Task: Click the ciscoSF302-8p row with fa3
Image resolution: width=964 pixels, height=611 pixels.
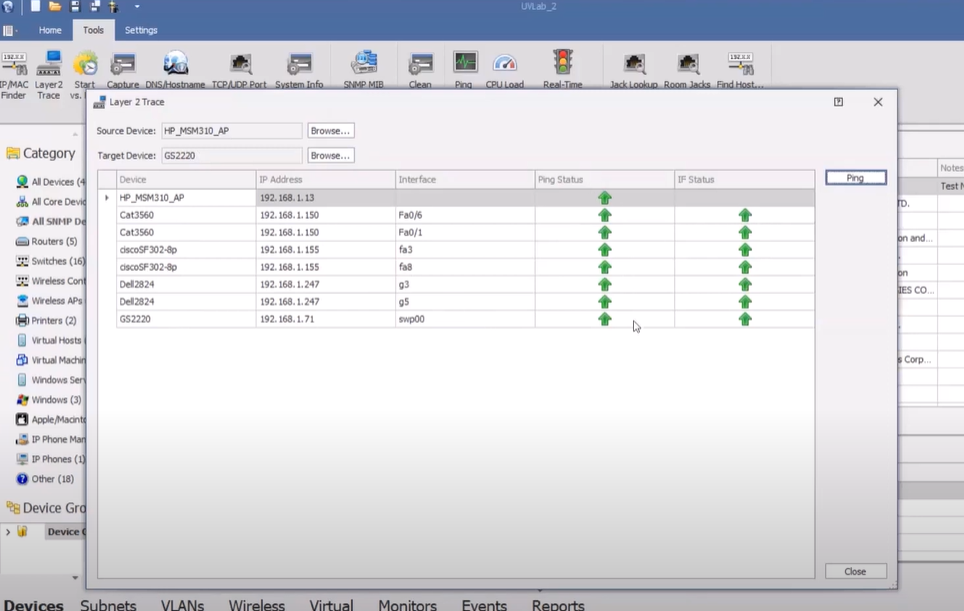Action: pos(465,250)
